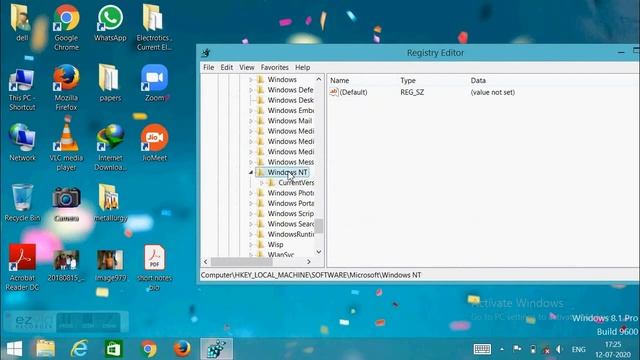
Task: Open the View menu in Registry Editor
Action: [x=247, y=67]
